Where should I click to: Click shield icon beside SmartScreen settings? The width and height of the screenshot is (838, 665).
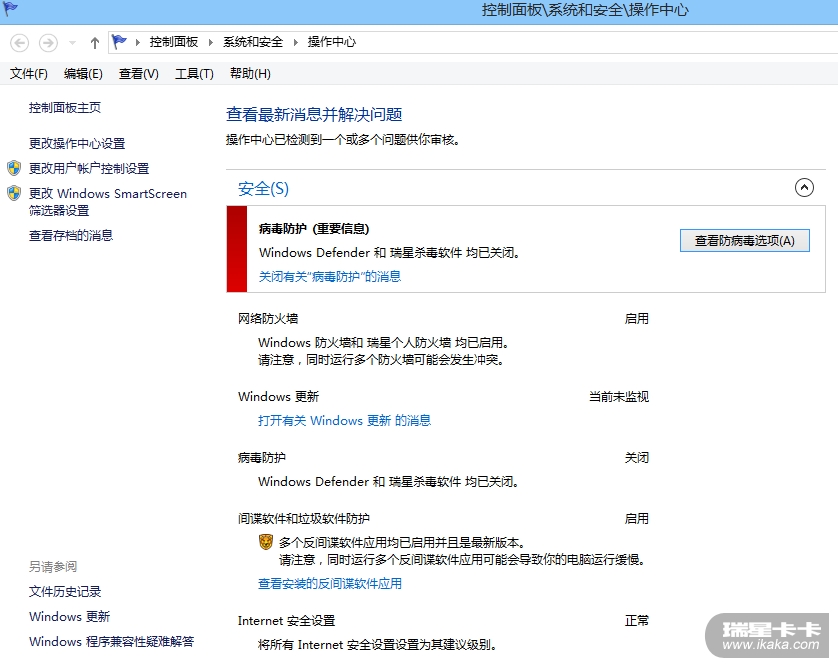[14, 193]
